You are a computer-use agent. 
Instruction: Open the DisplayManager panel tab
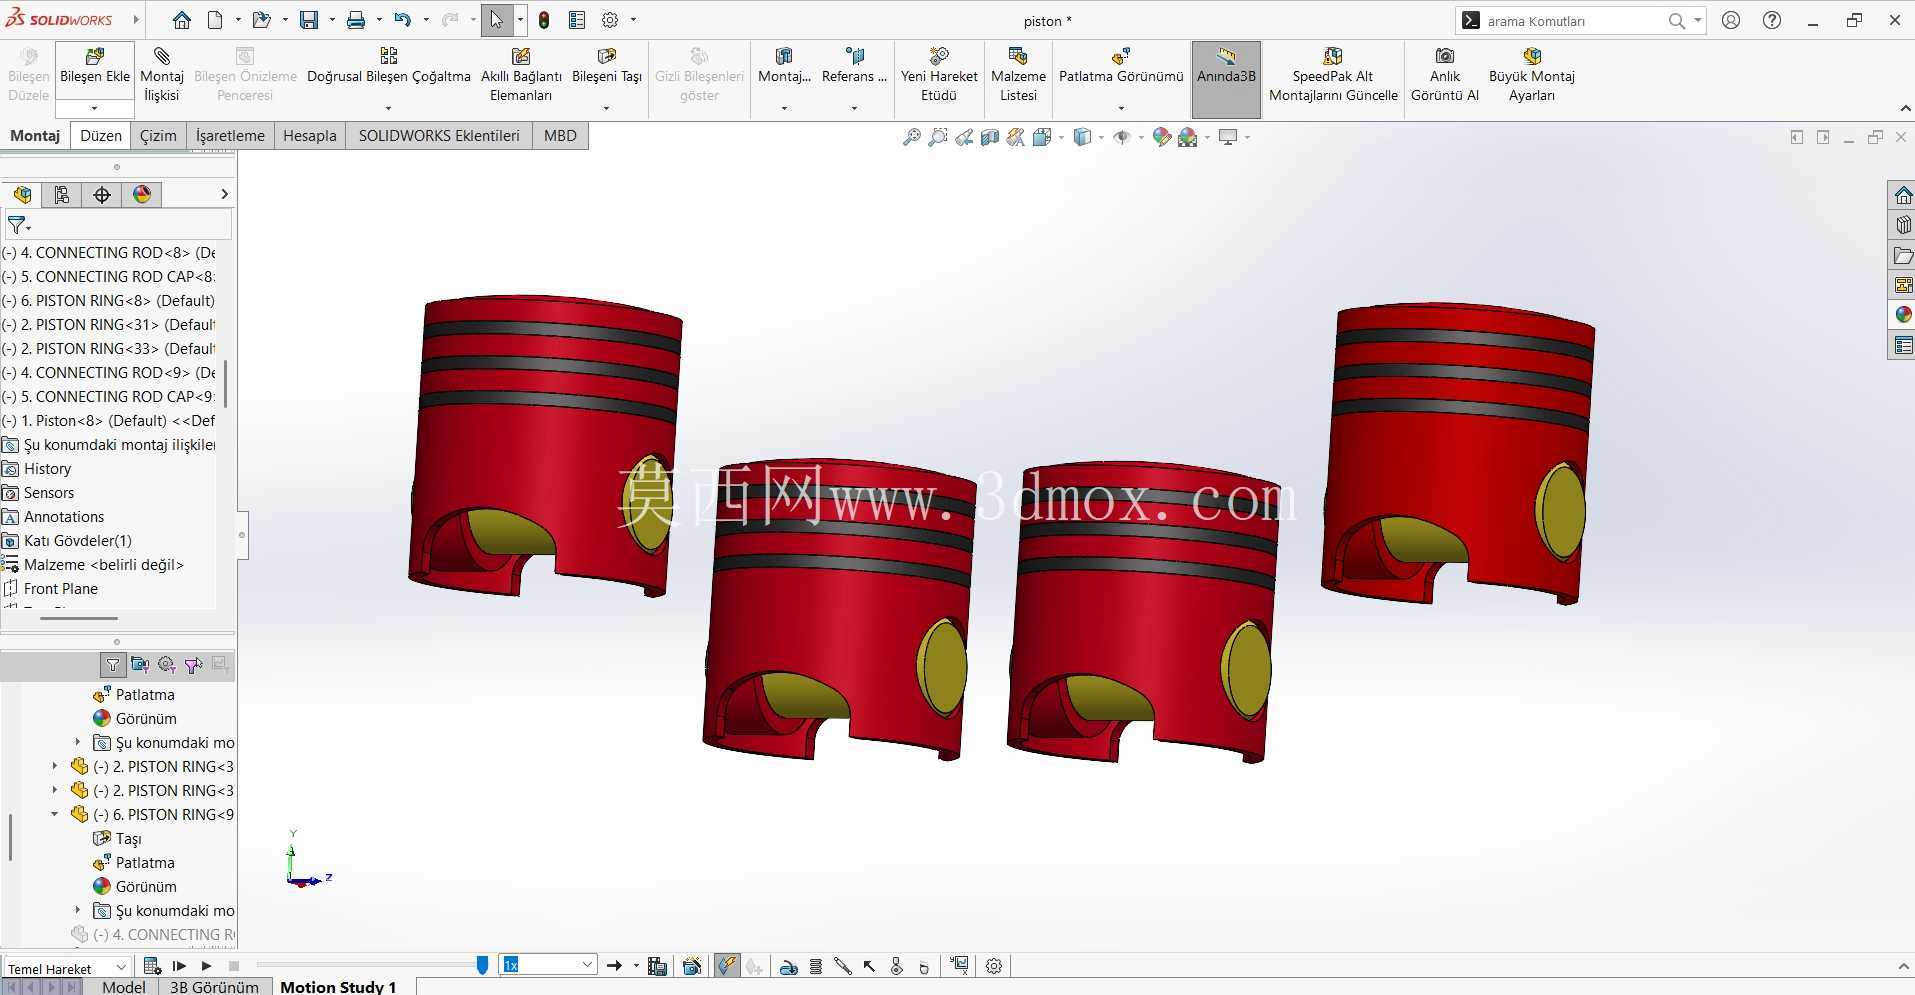point(142,195)
